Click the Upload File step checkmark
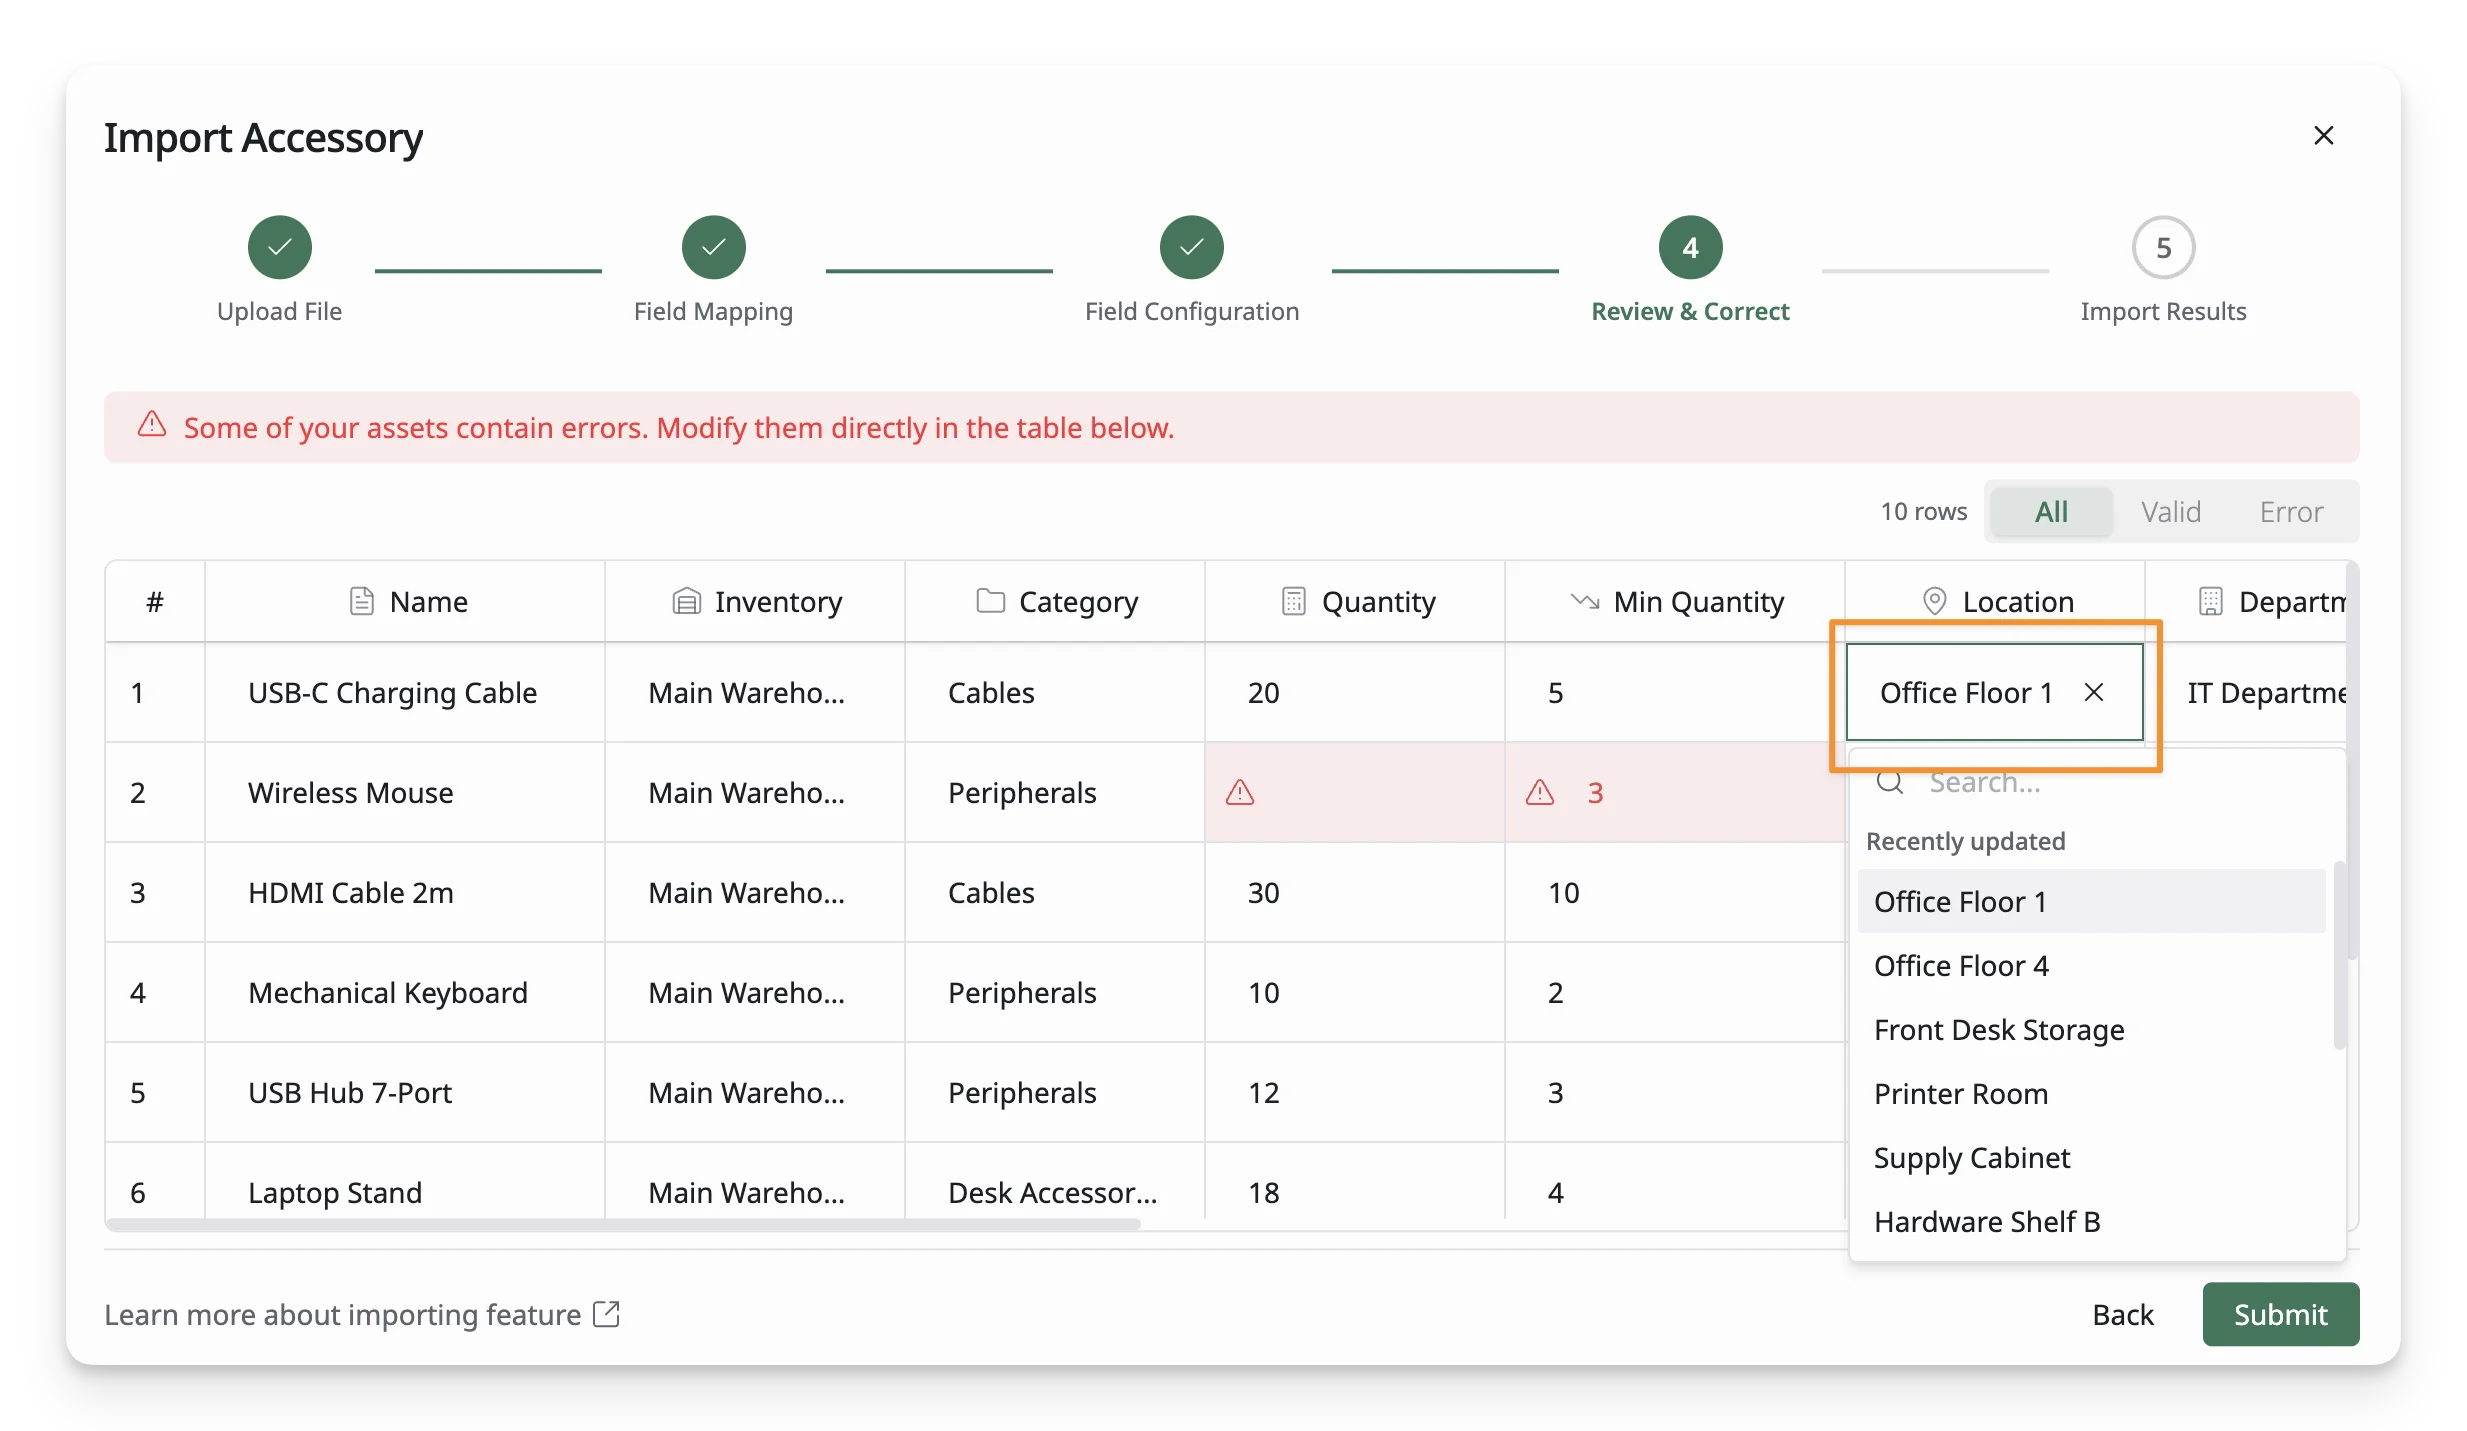This screenshot has height=1431, width=2467. click(279, 247)
